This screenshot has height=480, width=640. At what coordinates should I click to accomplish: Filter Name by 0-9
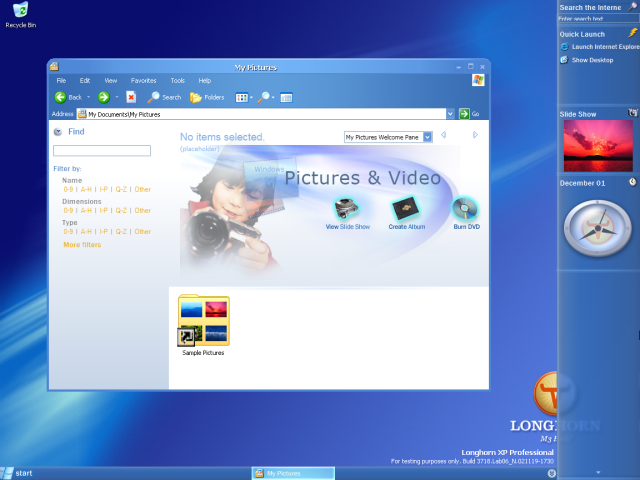[x=68, y=189]
